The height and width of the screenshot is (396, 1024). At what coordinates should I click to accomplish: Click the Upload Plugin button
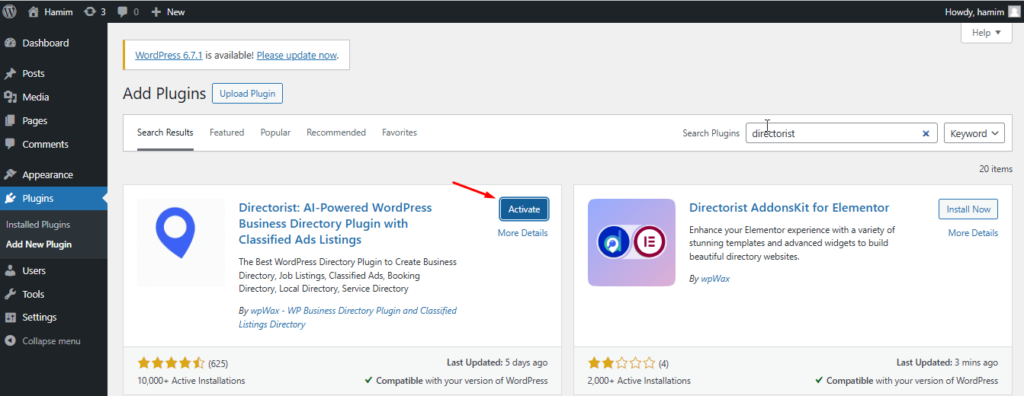pyautogui.click(x=248, y=93)
